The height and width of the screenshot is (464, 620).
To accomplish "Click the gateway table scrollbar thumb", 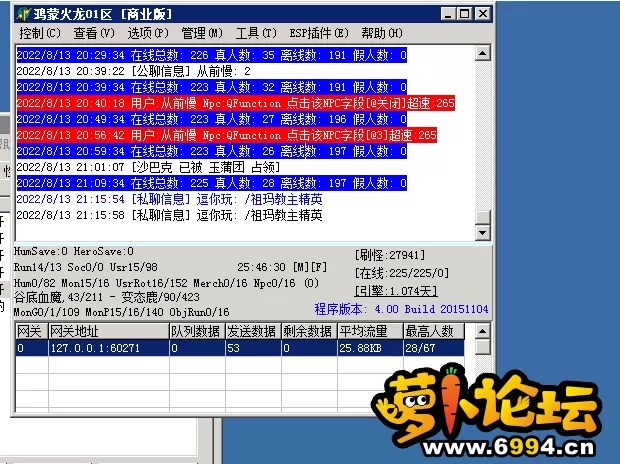I will point(482,347).
